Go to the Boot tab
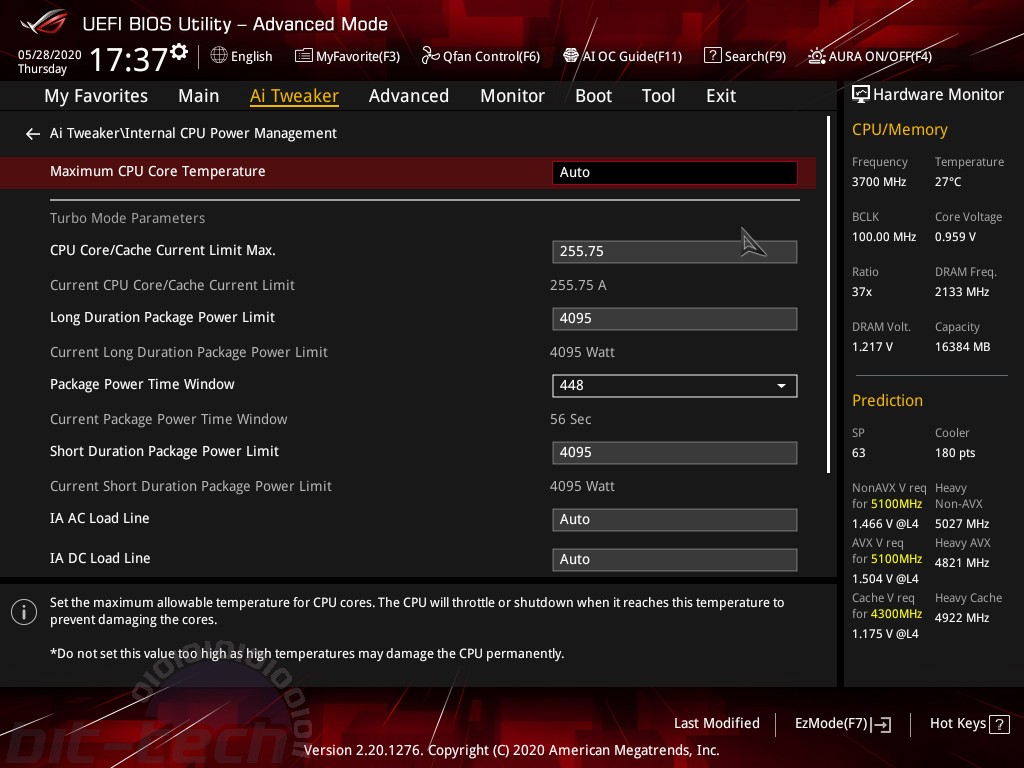This screenshot has width=1024, height=768. pyautogui.click(x=594, y=96)
